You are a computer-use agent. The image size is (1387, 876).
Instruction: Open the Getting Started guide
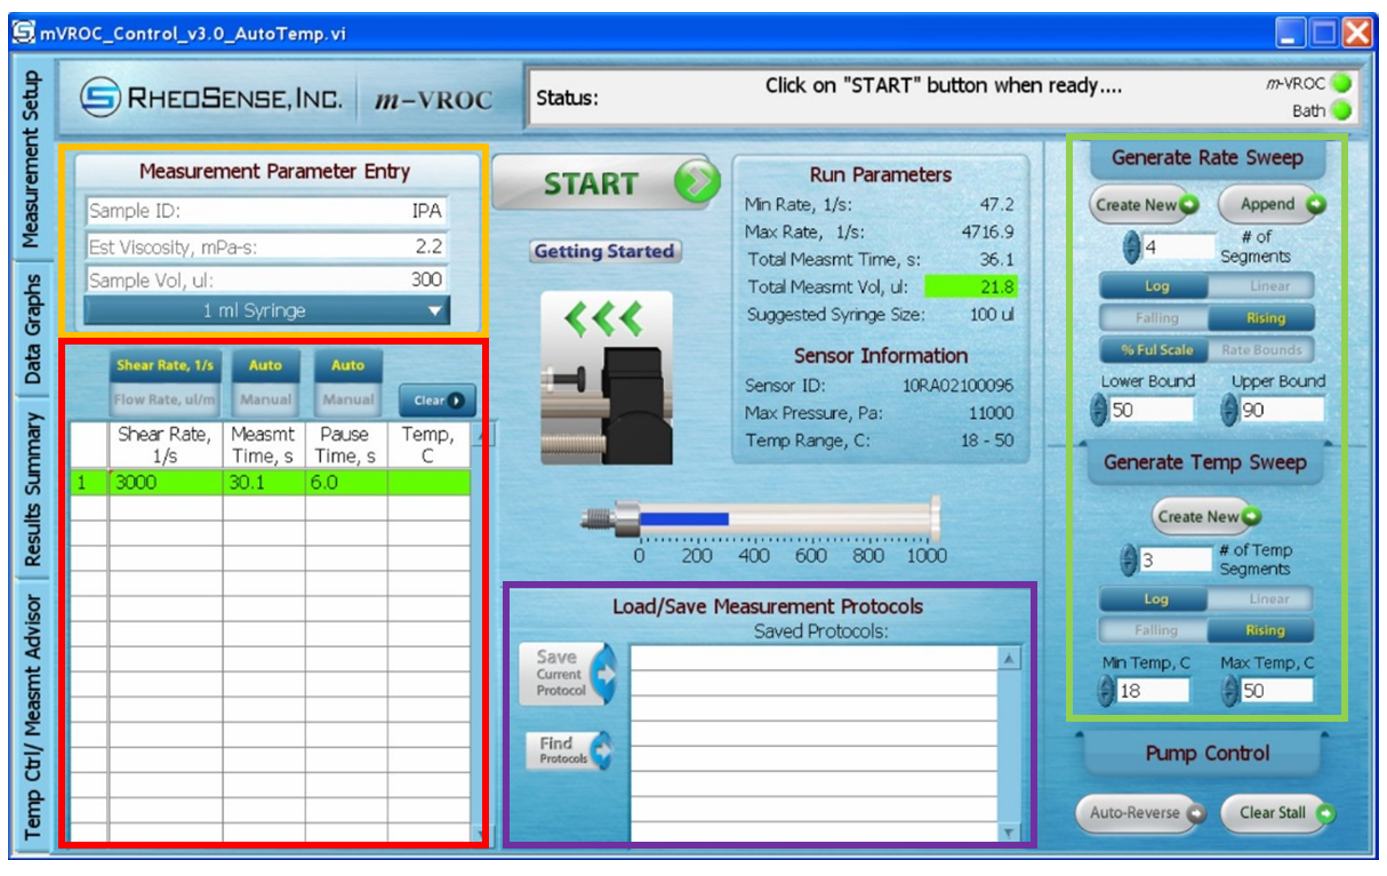[x=603, y=251]
